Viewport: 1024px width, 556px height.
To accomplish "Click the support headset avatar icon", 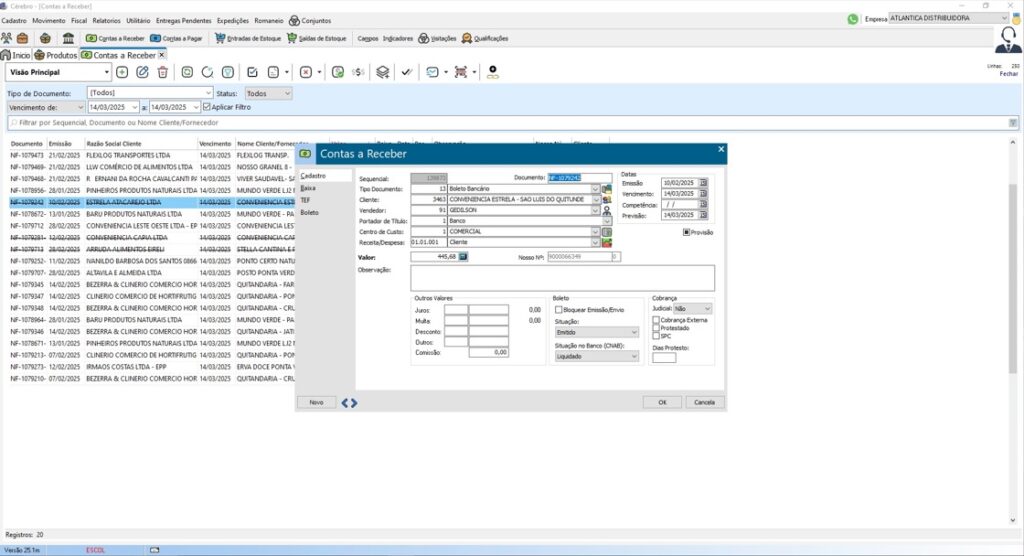I will pyautogui.click(x=1008, y=41).
